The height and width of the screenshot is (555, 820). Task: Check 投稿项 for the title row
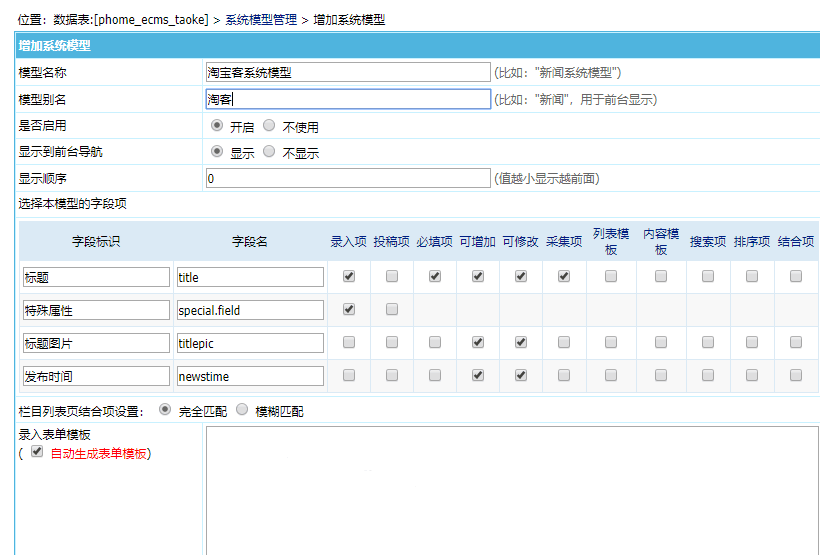pos(392,276)
